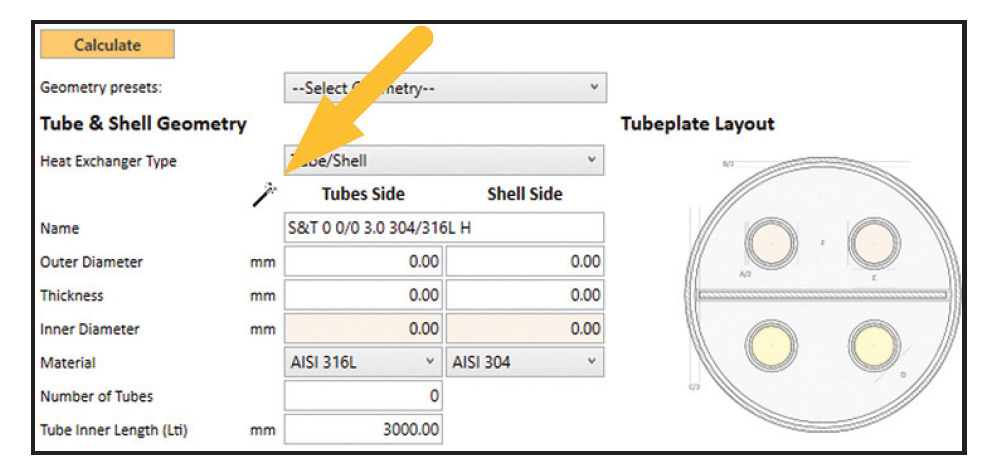
Task: Click upper-left tube circle in layout
Action: pyautogui.click(x=771, y=241)
